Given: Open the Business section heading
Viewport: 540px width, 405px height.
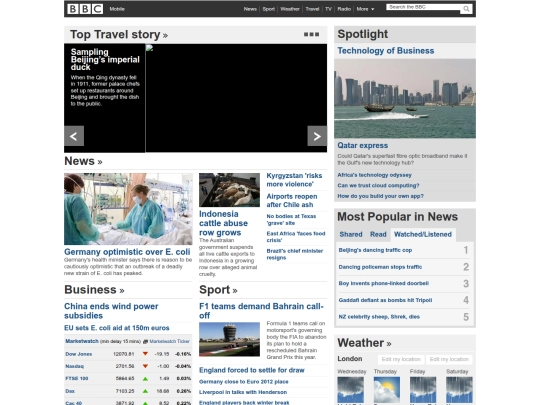Looking at the screenshot, I should tap(94, 290).
